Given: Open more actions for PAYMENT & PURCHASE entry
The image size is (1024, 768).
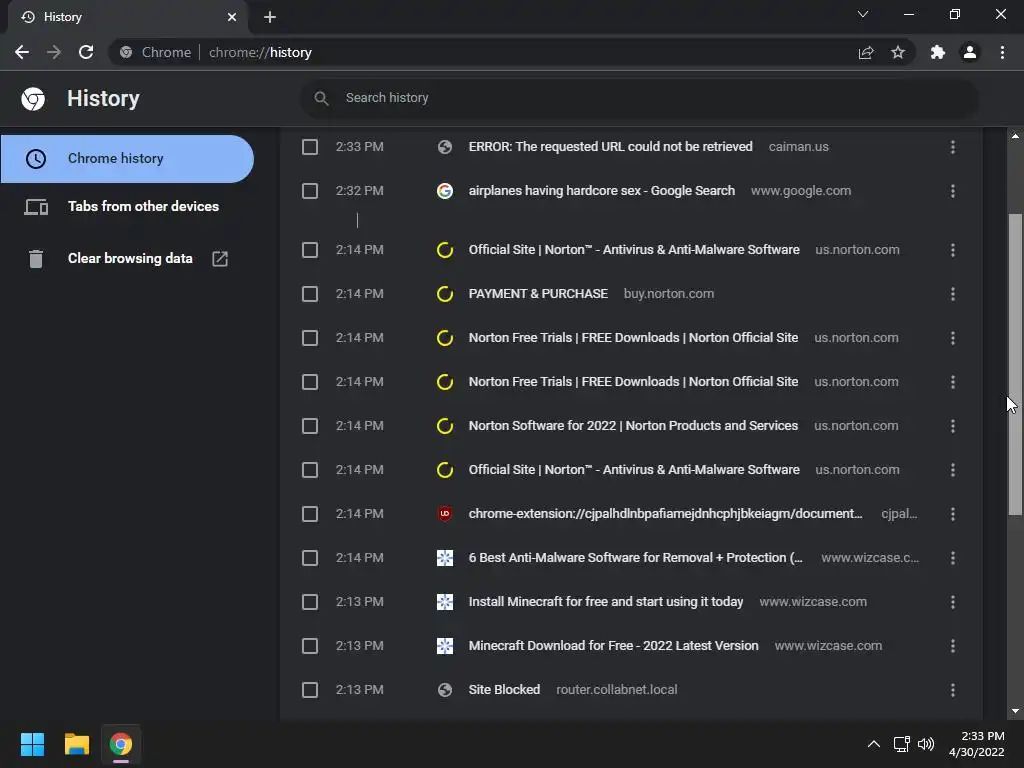Looking at the screenshot, I should (x=953, y=294).
